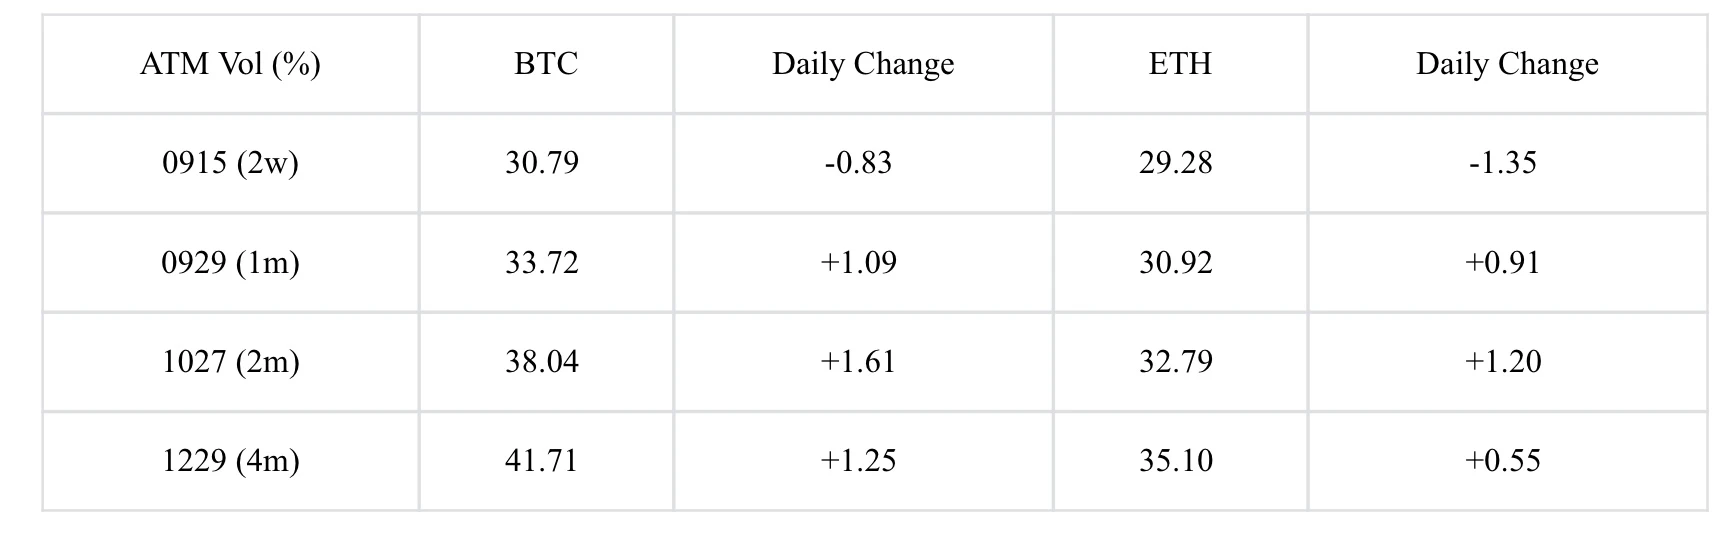Screen dimensions: 1726x538
Task: Select the BTC value 33.72
Action: coord(541,262)
